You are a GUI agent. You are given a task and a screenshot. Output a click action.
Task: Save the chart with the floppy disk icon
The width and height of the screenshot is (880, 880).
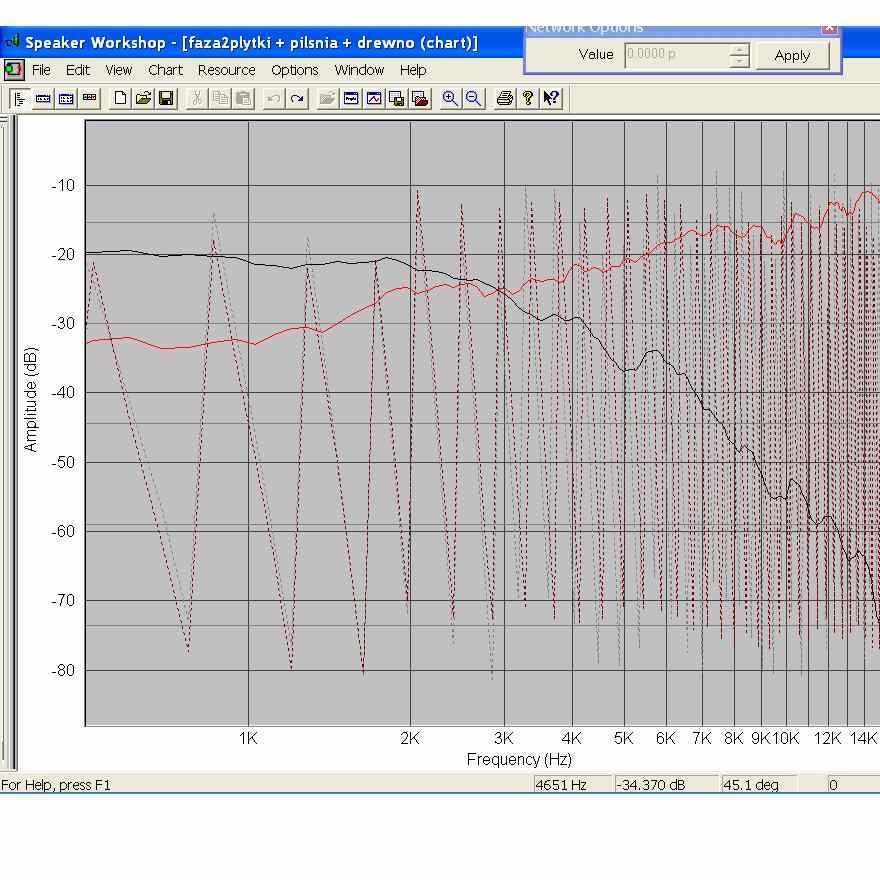(x=166, y=99)
